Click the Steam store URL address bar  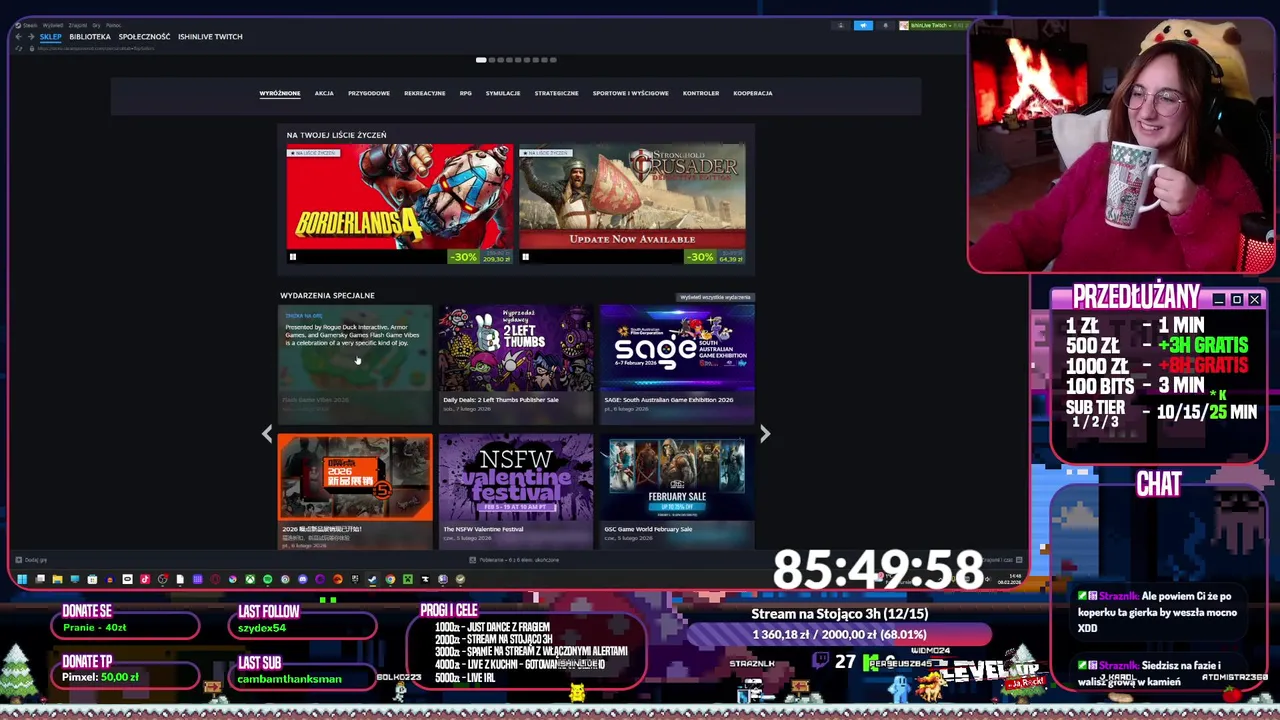[96, 48]
